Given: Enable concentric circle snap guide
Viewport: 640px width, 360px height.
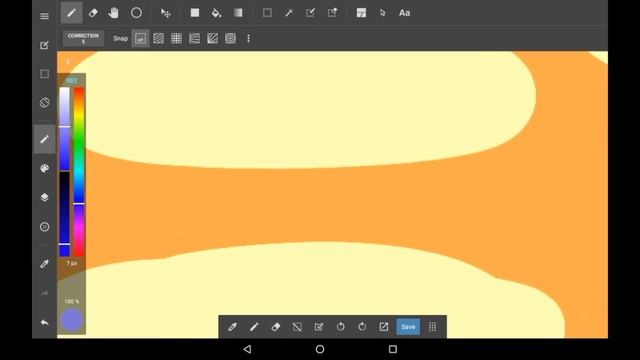Looking at the screenshot, I should (230, 38).
